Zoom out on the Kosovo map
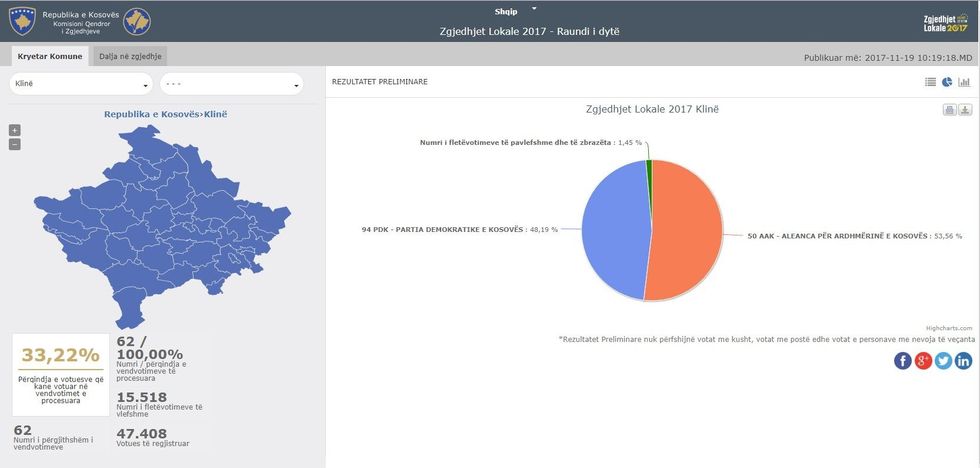980x468 pixels. [x=14, y=144]
